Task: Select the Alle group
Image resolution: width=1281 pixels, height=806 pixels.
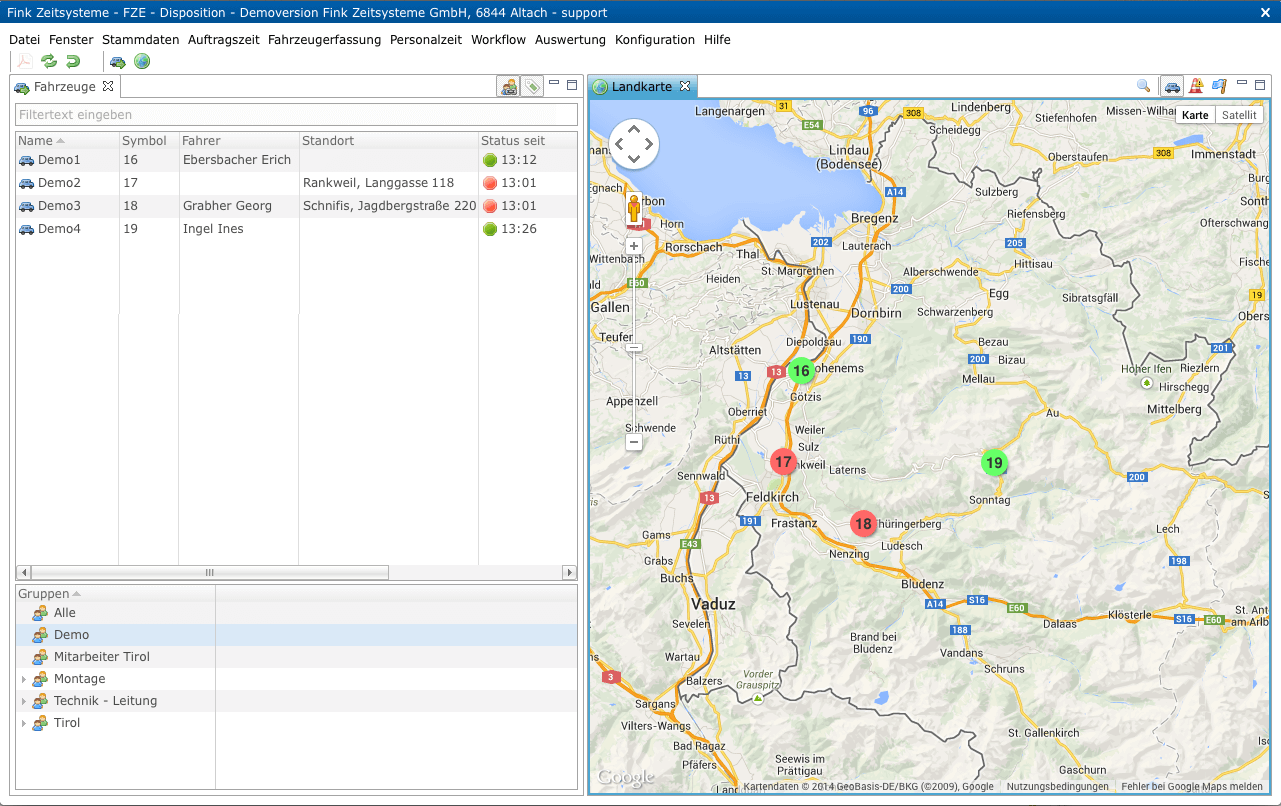Action: (x=297, y=613)
